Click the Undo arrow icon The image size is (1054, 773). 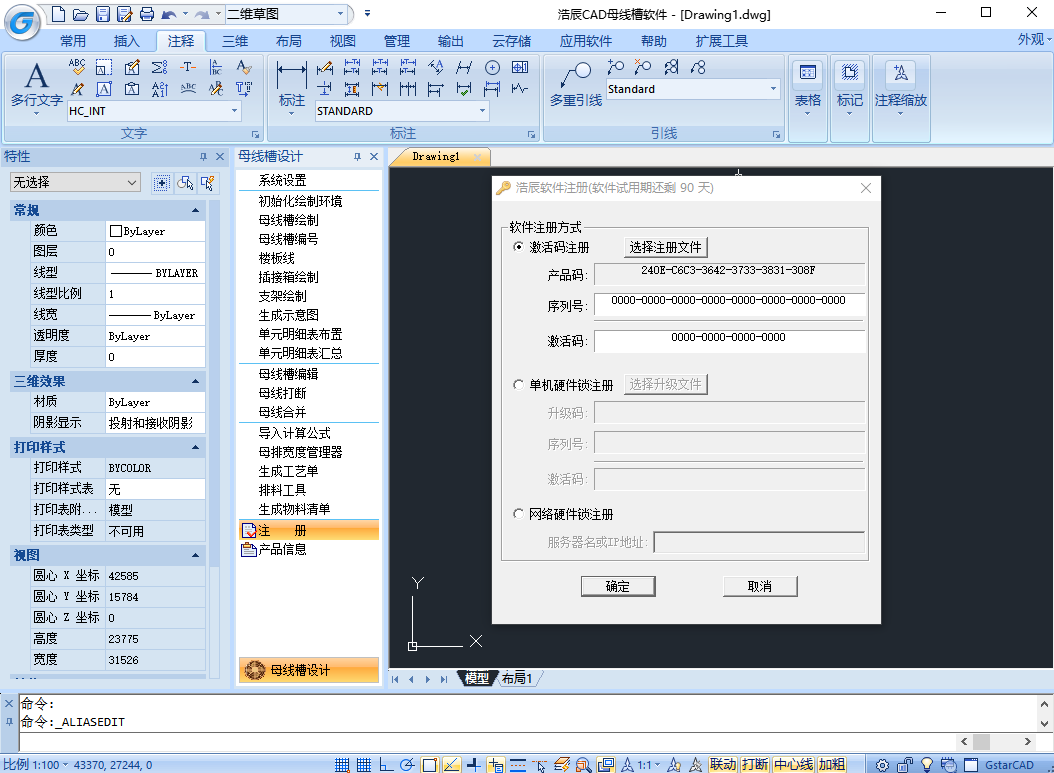169,14
